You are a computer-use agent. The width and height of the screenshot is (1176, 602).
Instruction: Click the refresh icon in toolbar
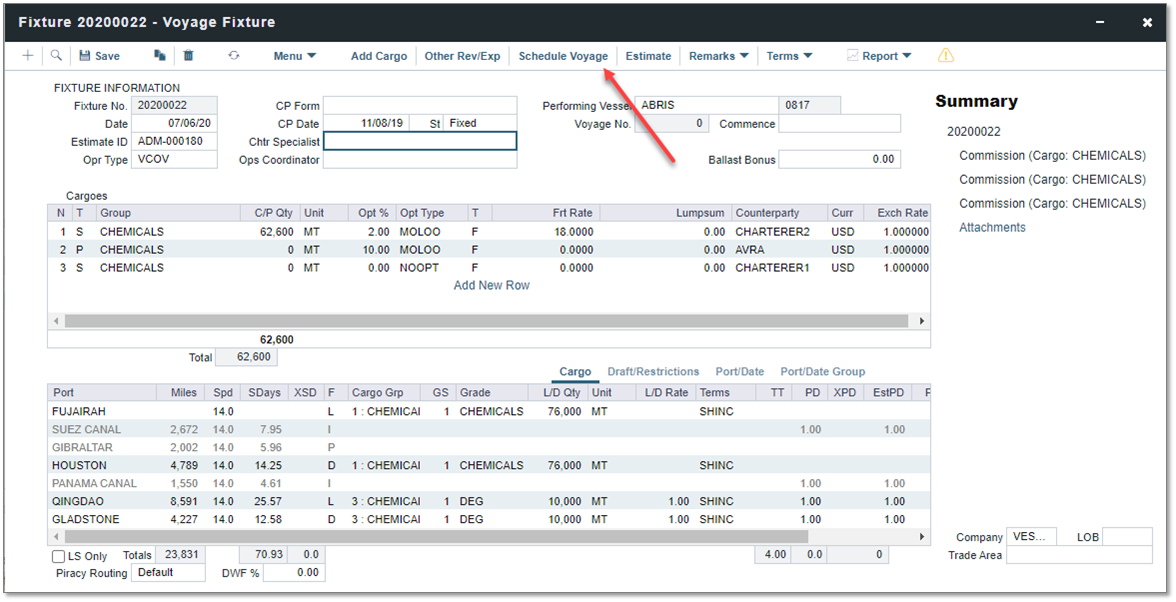(233, 56)
